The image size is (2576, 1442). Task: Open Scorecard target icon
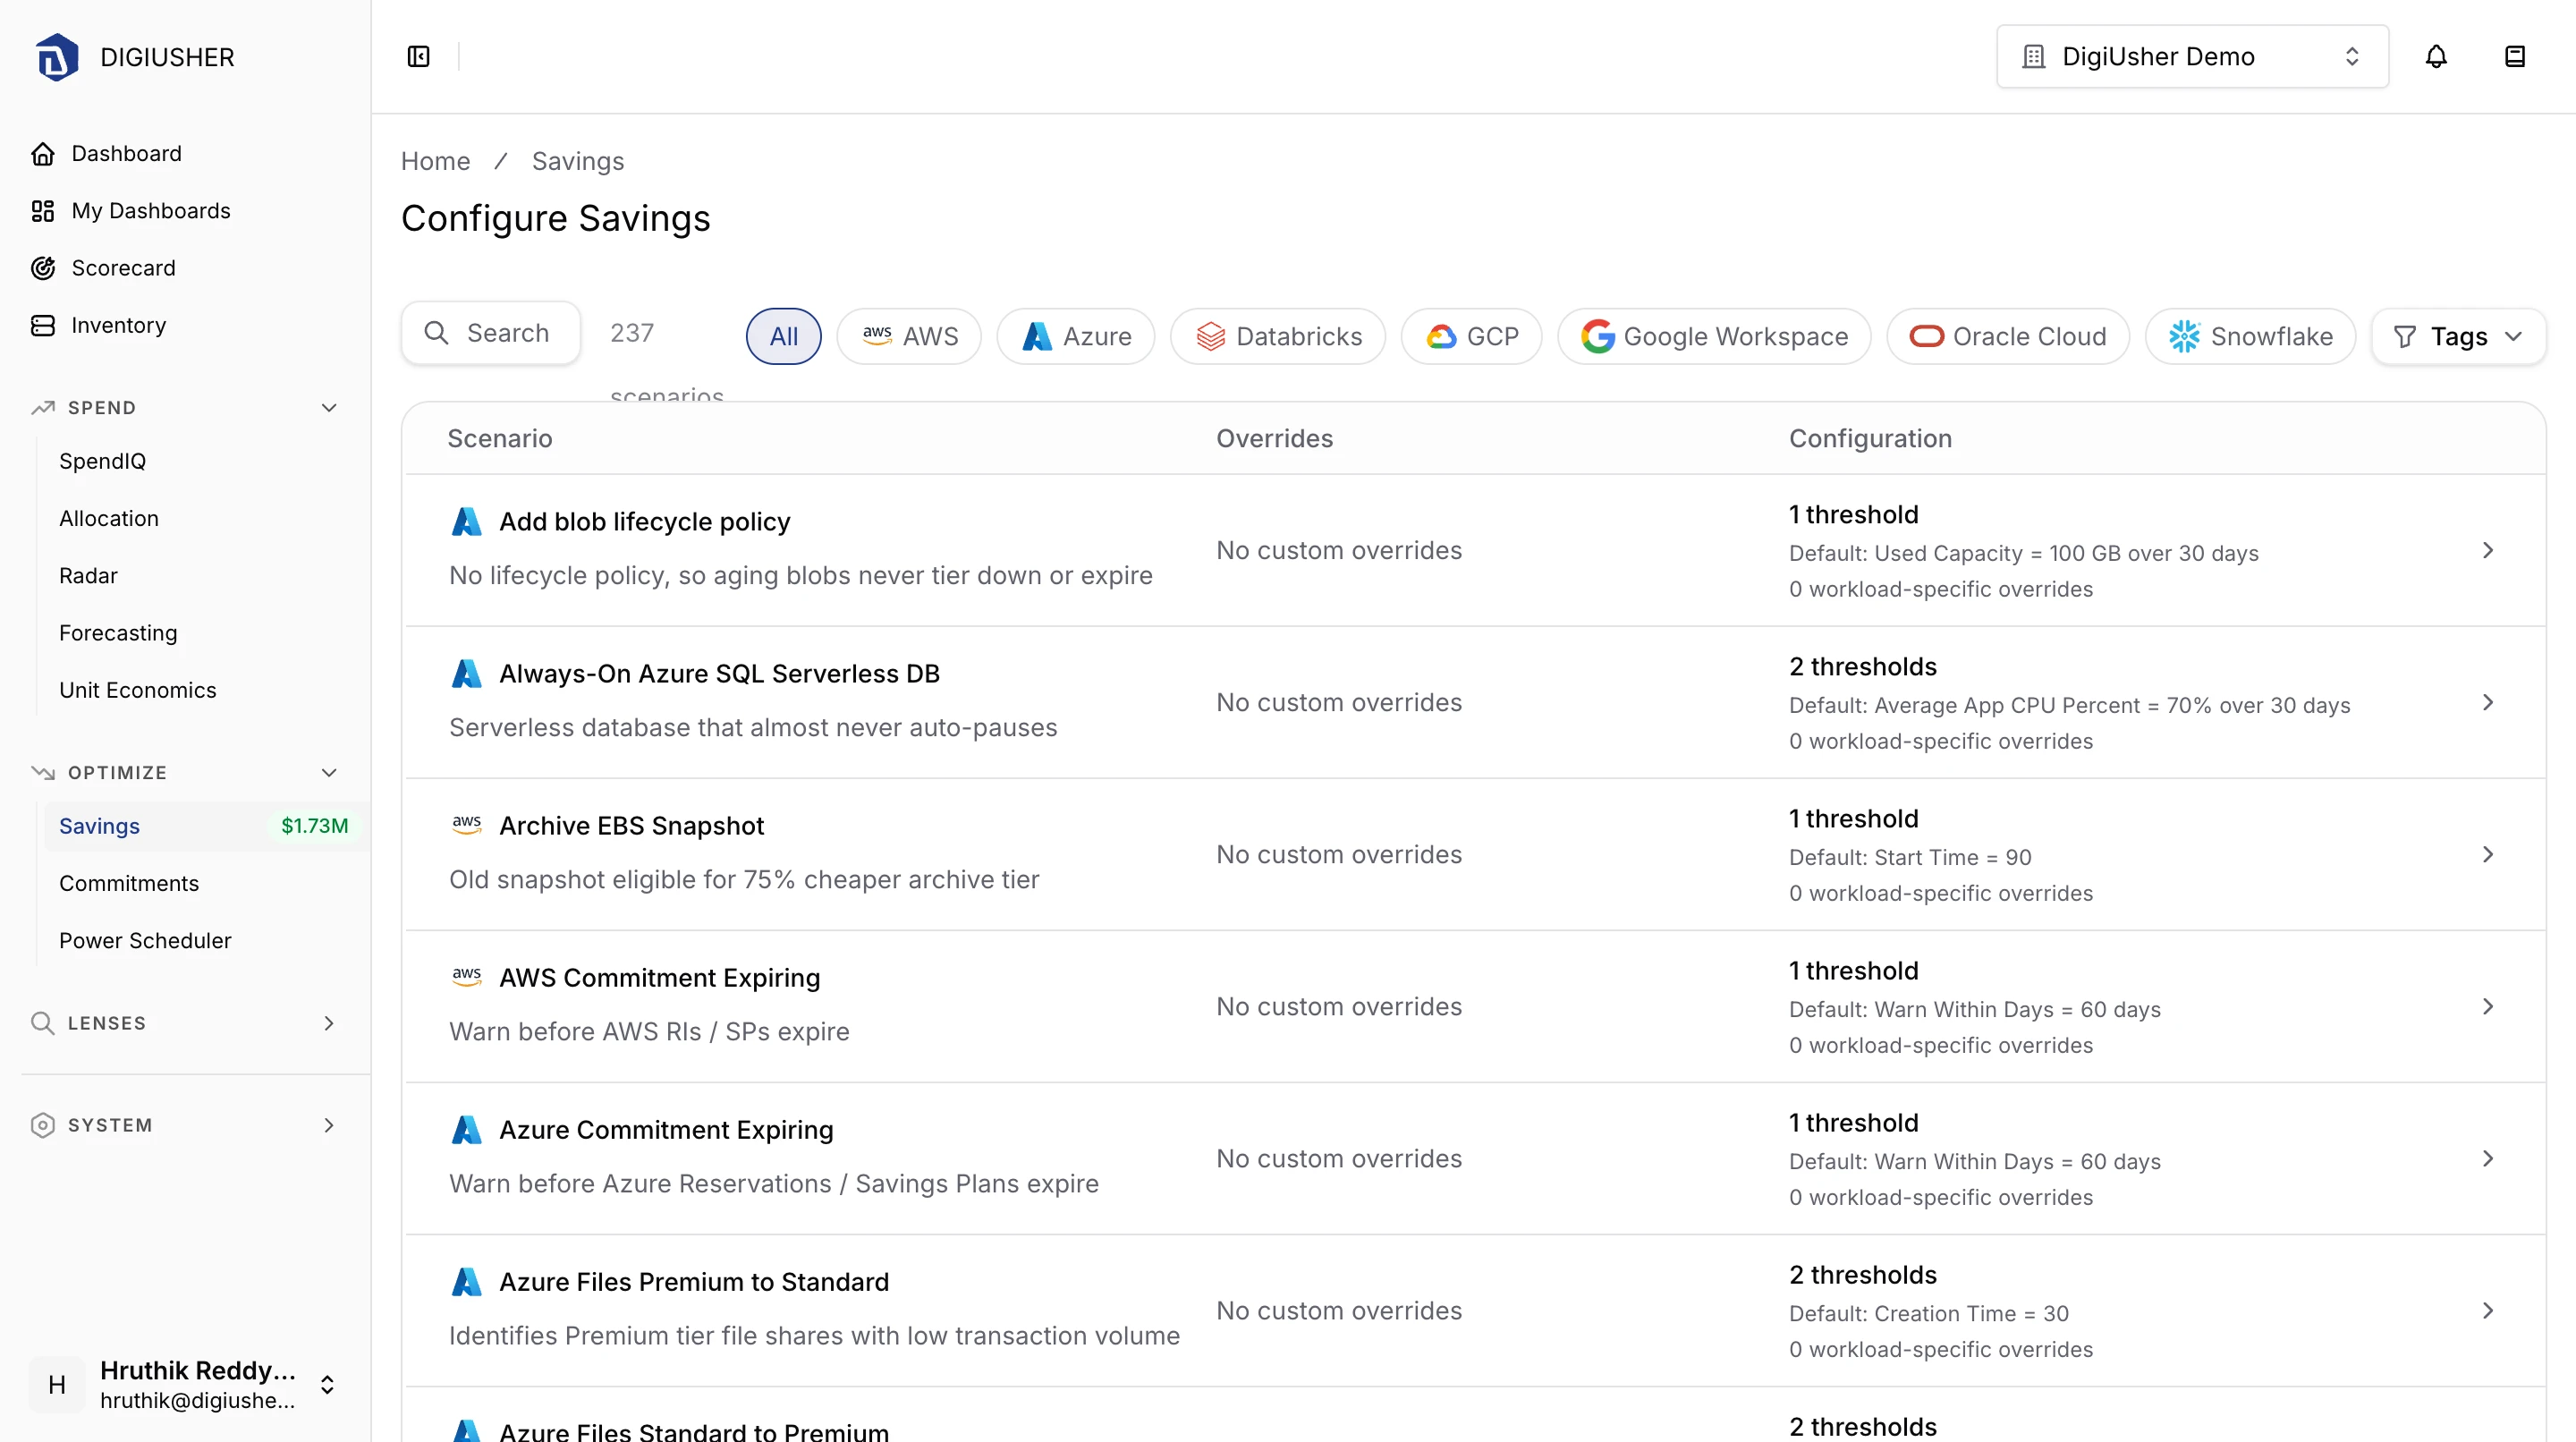tap(43, 268)
